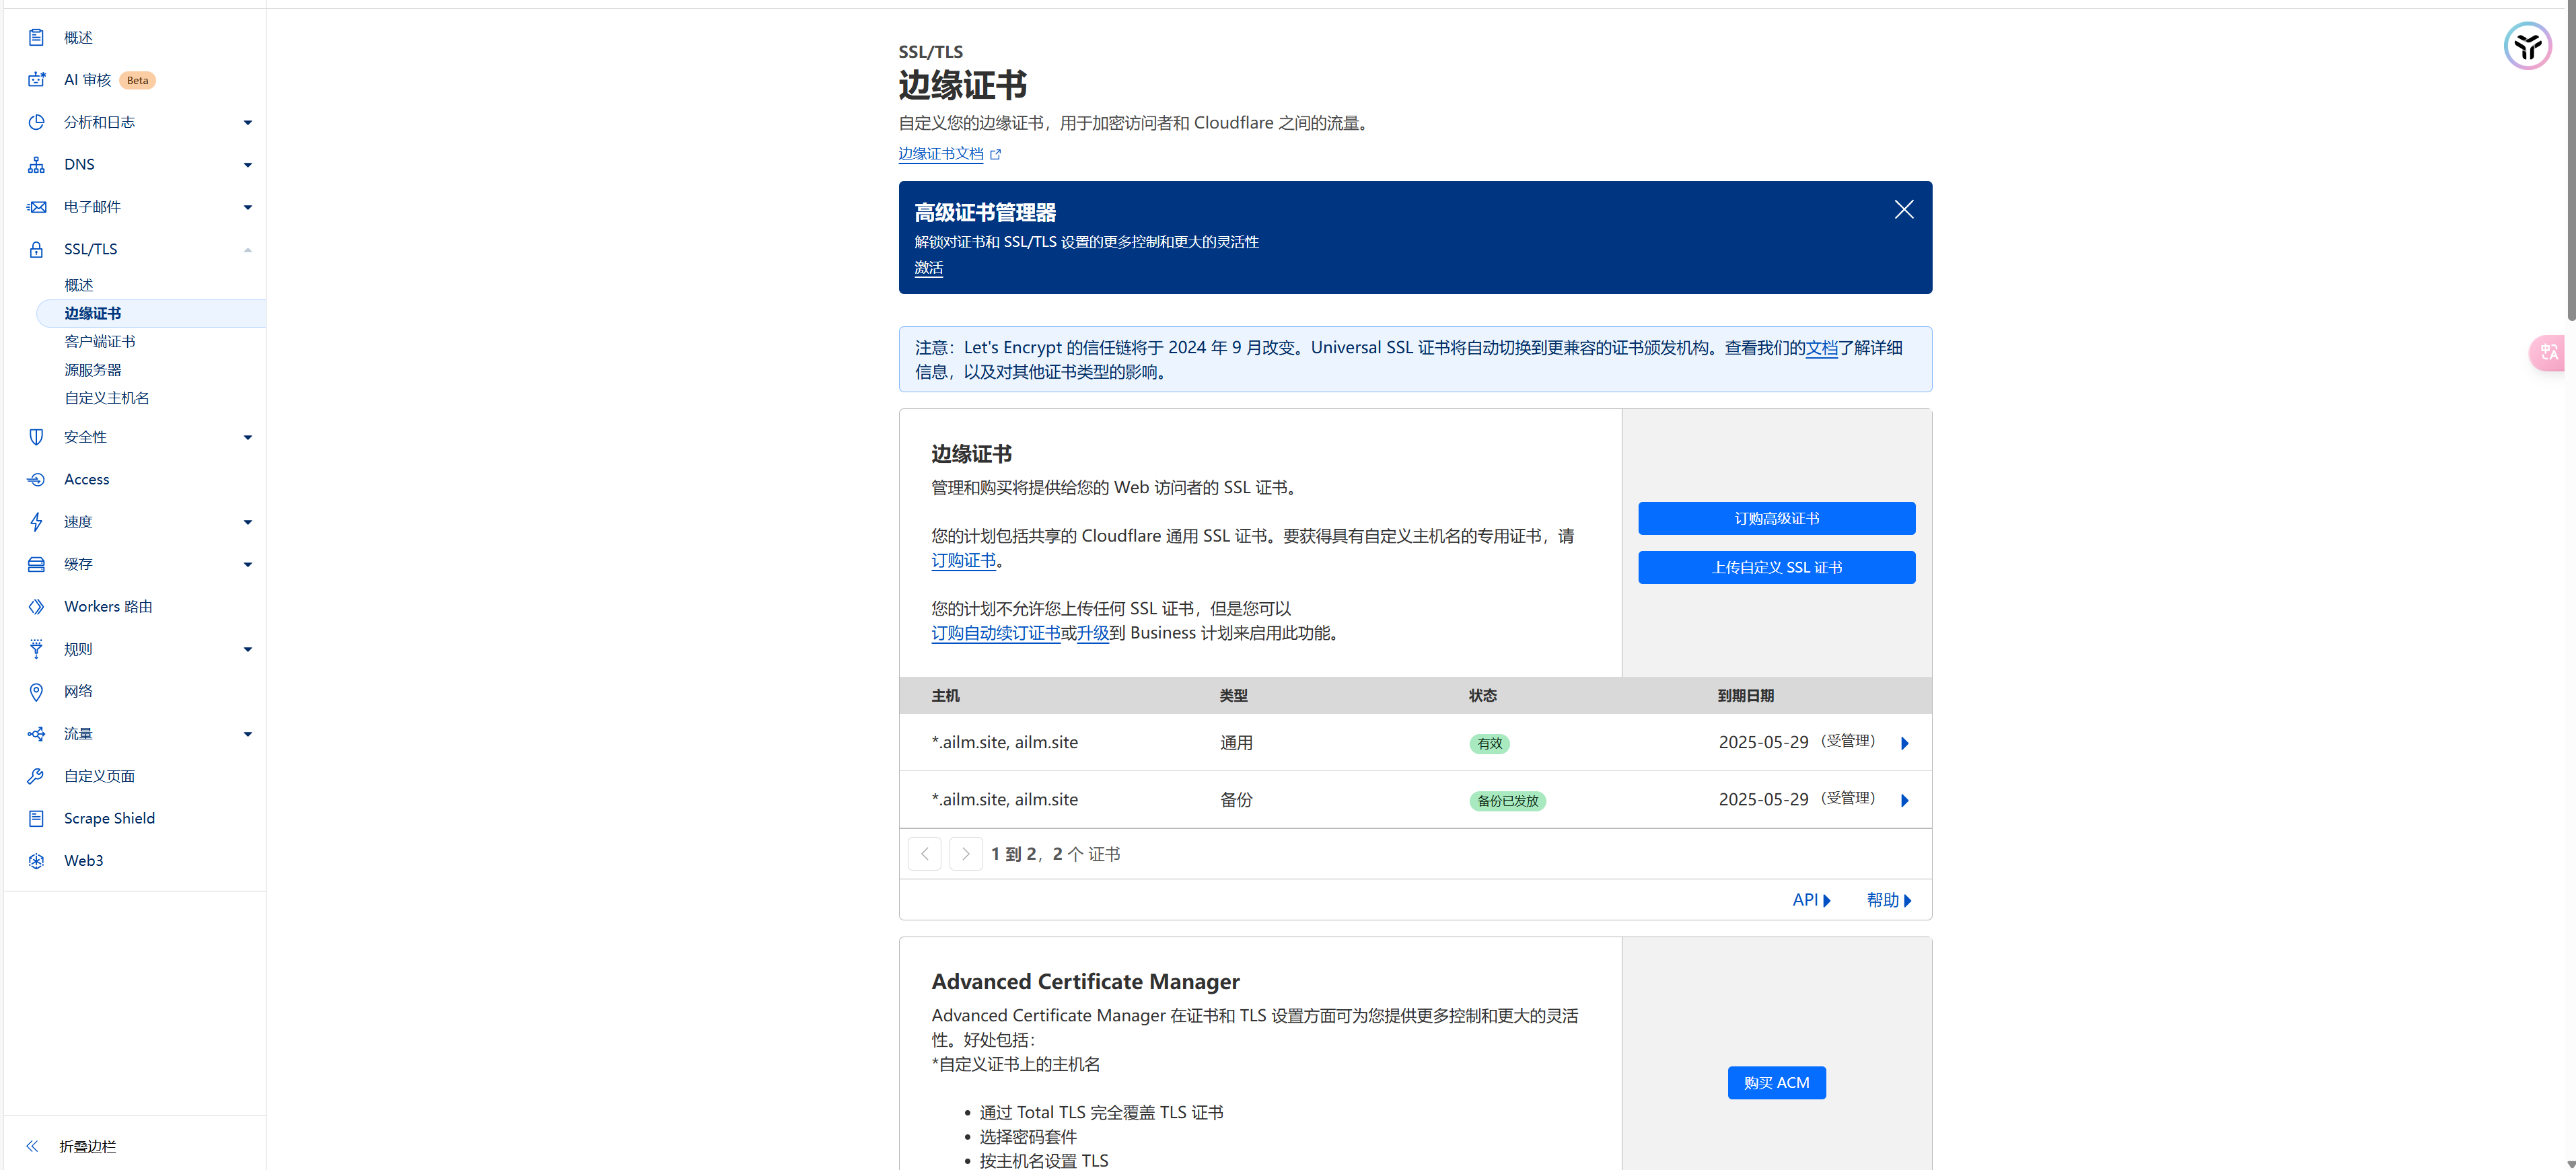Dismiss the 高级证书管理器 banner
This screenshot has height=1170, width=2576.
1903,210
